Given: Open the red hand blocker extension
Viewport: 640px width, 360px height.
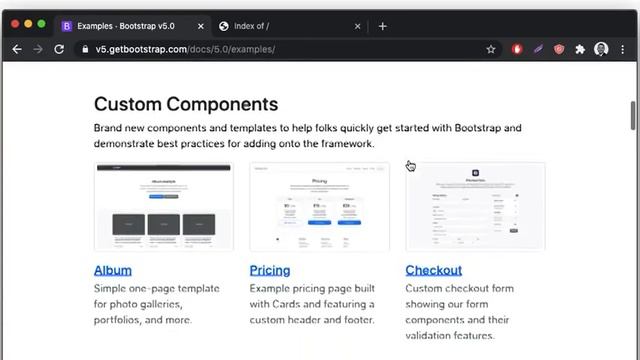Looking at the screenshot, I should (517, 49).
